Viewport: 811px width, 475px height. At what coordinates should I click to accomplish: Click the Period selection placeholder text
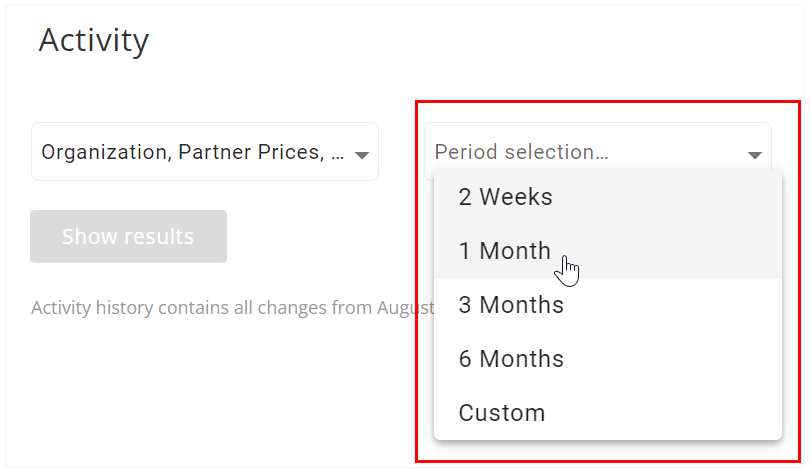point(521,152)
